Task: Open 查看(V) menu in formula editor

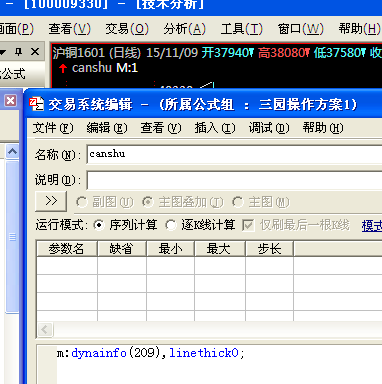Action: pos(161,128)
